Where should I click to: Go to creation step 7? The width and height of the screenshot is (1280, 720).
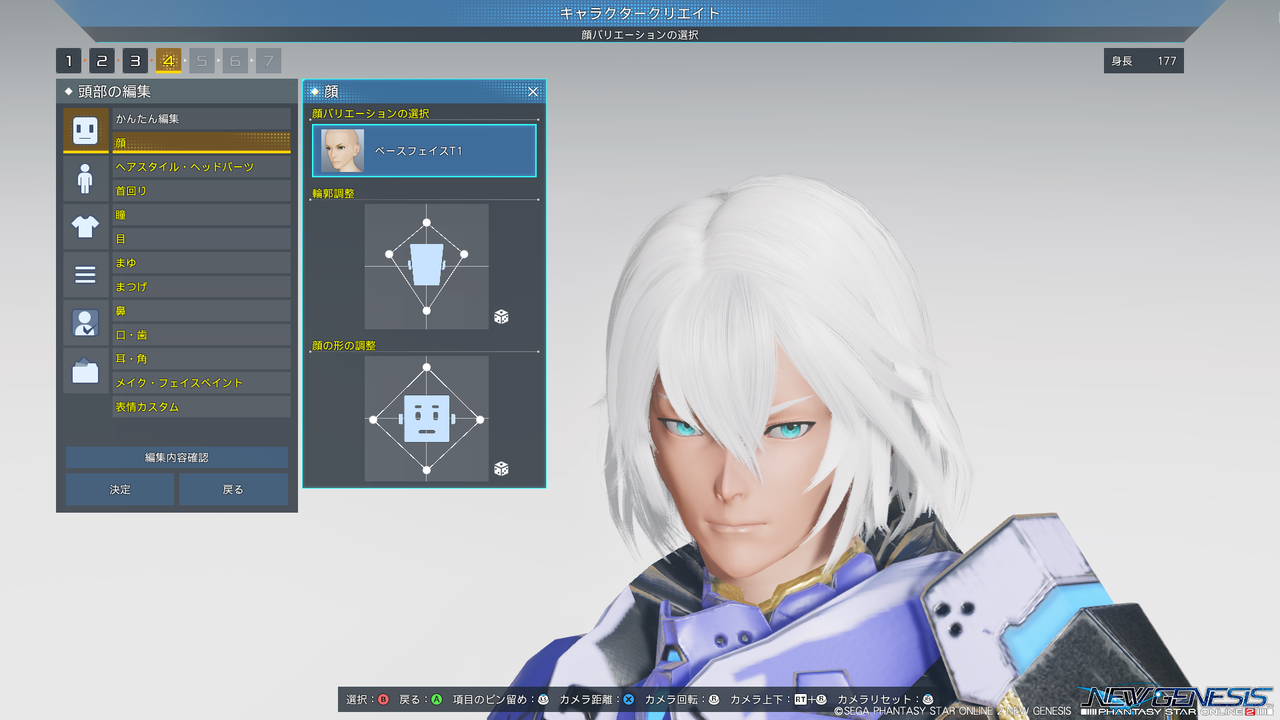(x=268, y=61)
